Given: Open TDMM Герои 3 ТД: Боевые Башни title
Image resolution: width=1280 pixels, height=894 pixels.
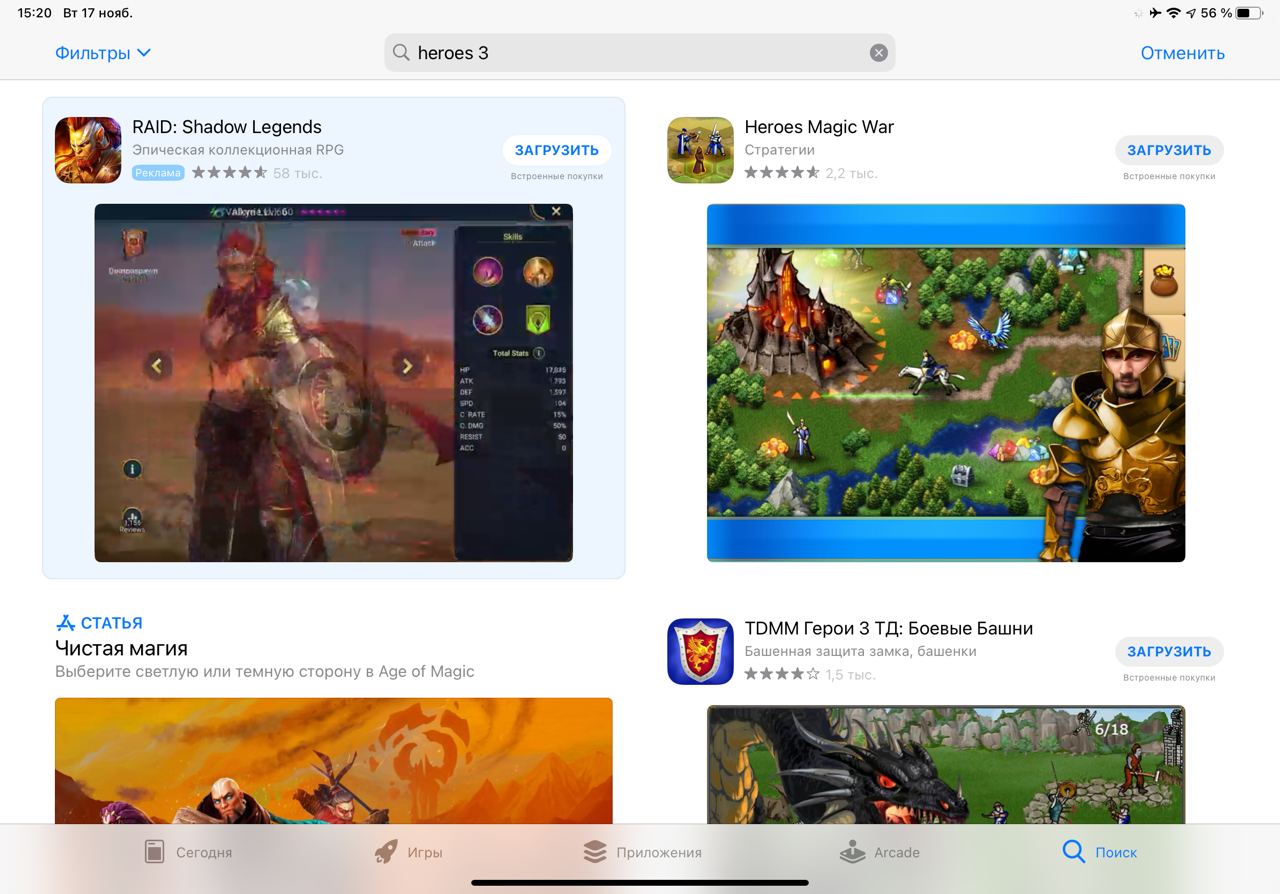Looking at the screenshot, I should pyautogui.click(x=889, y=628).
